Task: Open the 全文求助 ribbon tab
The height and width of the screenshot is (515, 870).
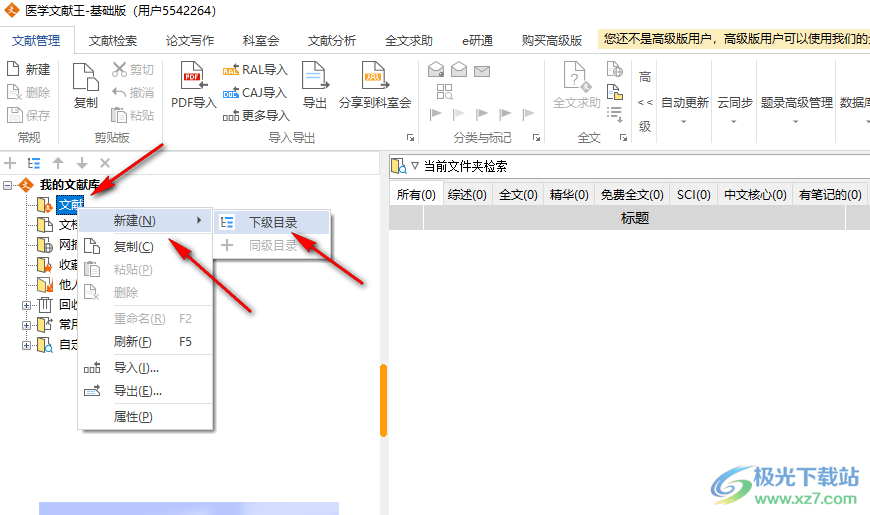Action: 408,41
